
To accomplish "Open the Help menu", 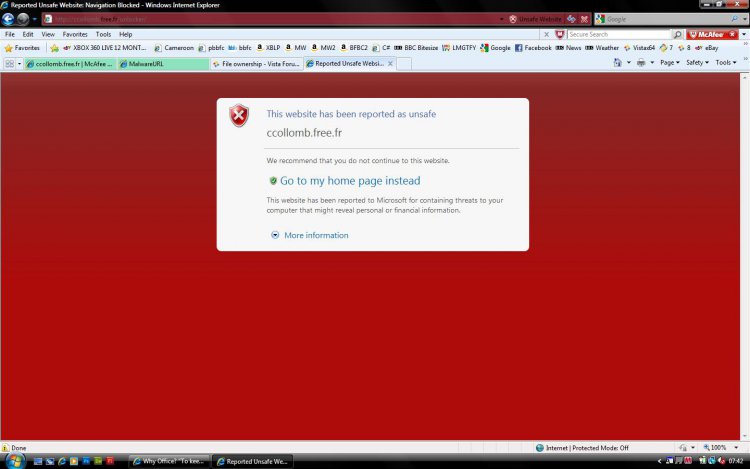I will coord(125,34).
